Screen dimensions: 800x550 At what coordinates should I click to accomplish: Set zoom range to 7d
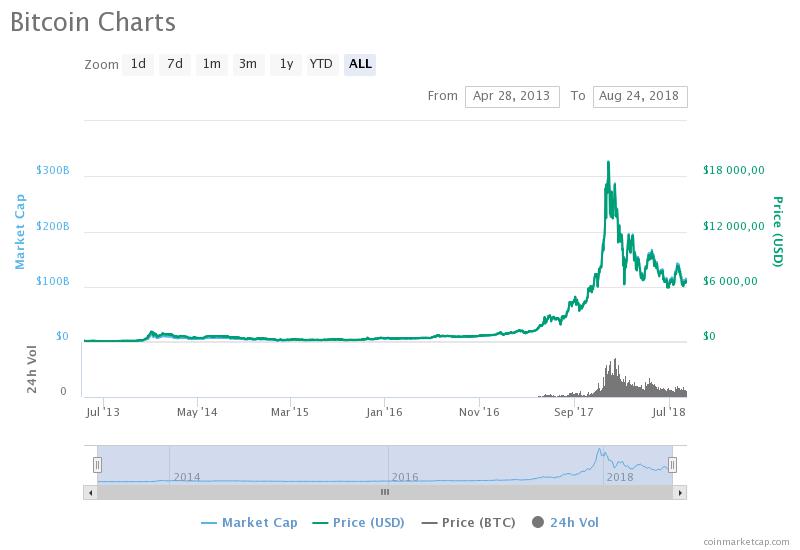pyautogui.click(x=174, y=64)
